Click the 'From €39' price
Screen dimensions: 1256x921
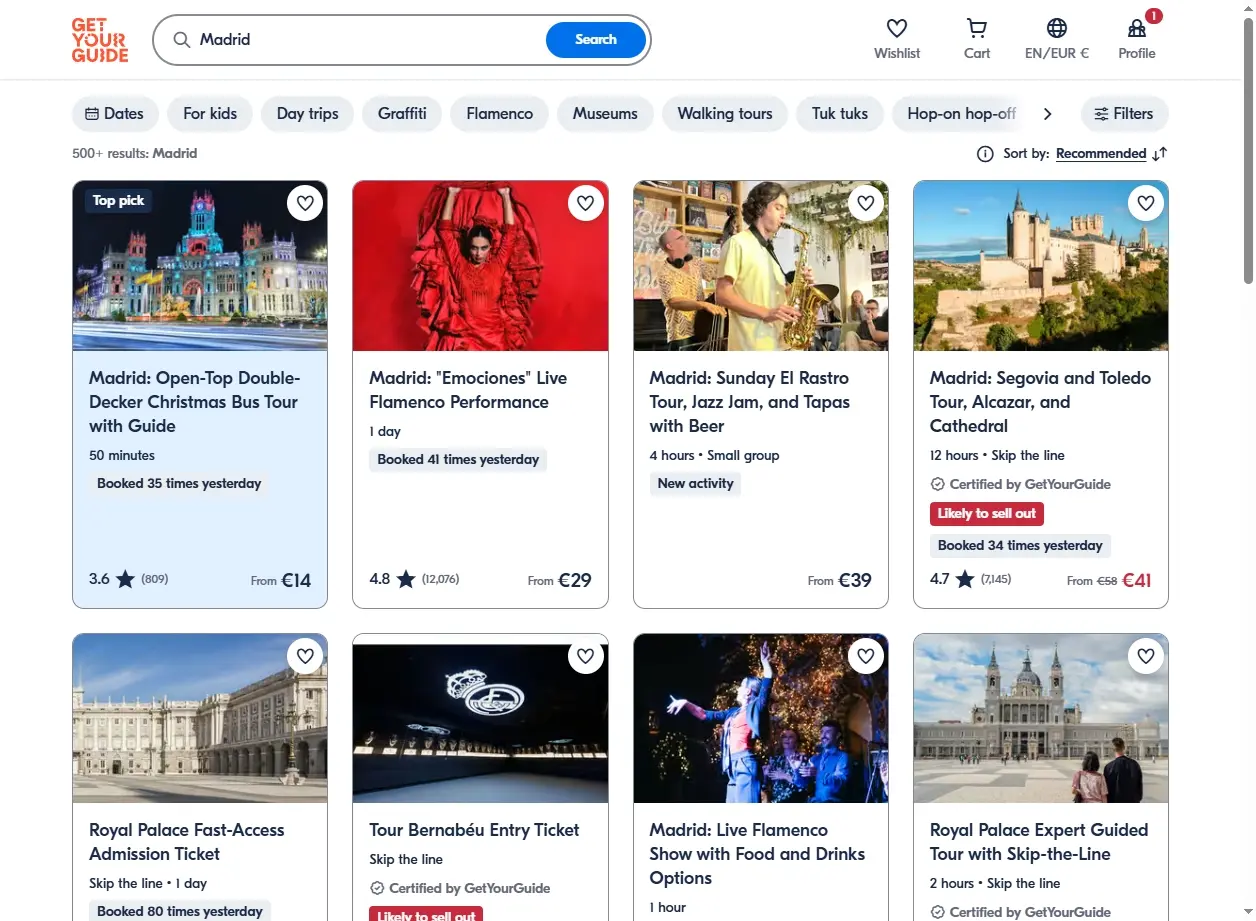coord(840,580)
